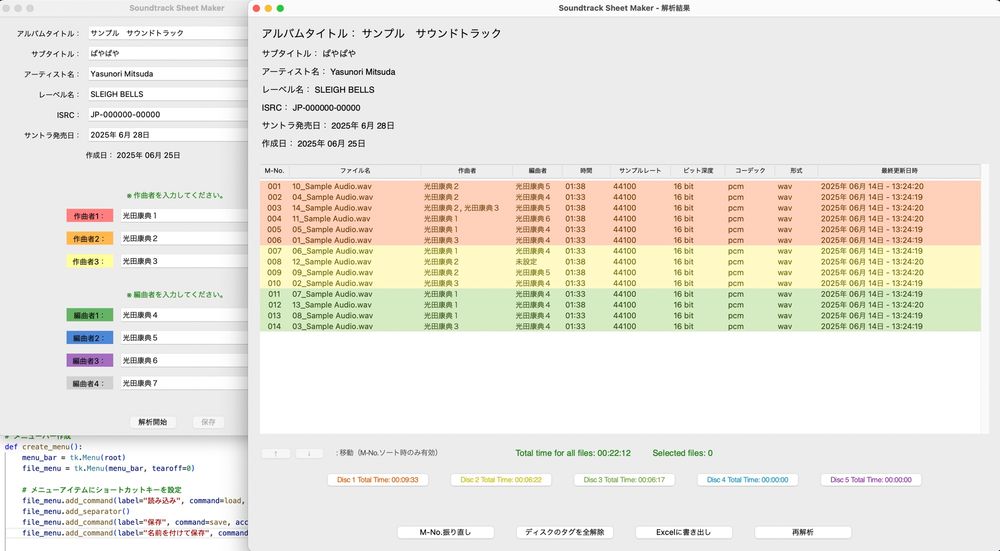Sort by コーデック column header

[x=750, y=171]
